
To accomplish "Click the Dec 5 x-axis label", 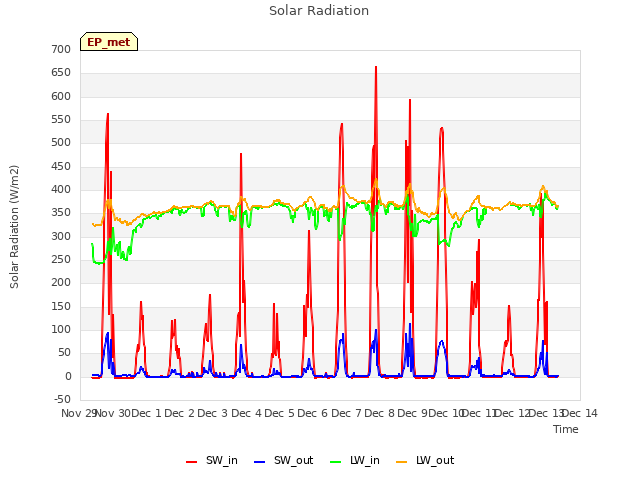I will [x=280, y=413].
